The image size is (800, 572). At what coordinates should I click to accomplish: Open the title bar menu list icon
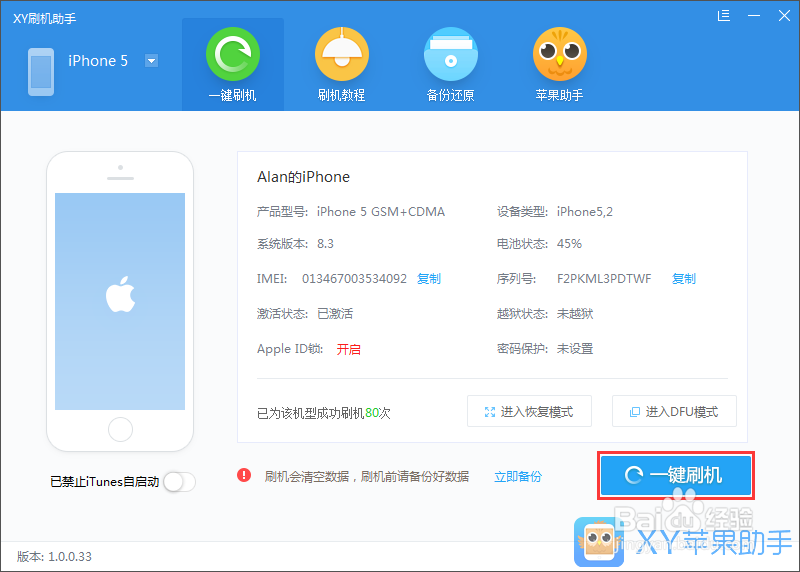pos(723,16)
